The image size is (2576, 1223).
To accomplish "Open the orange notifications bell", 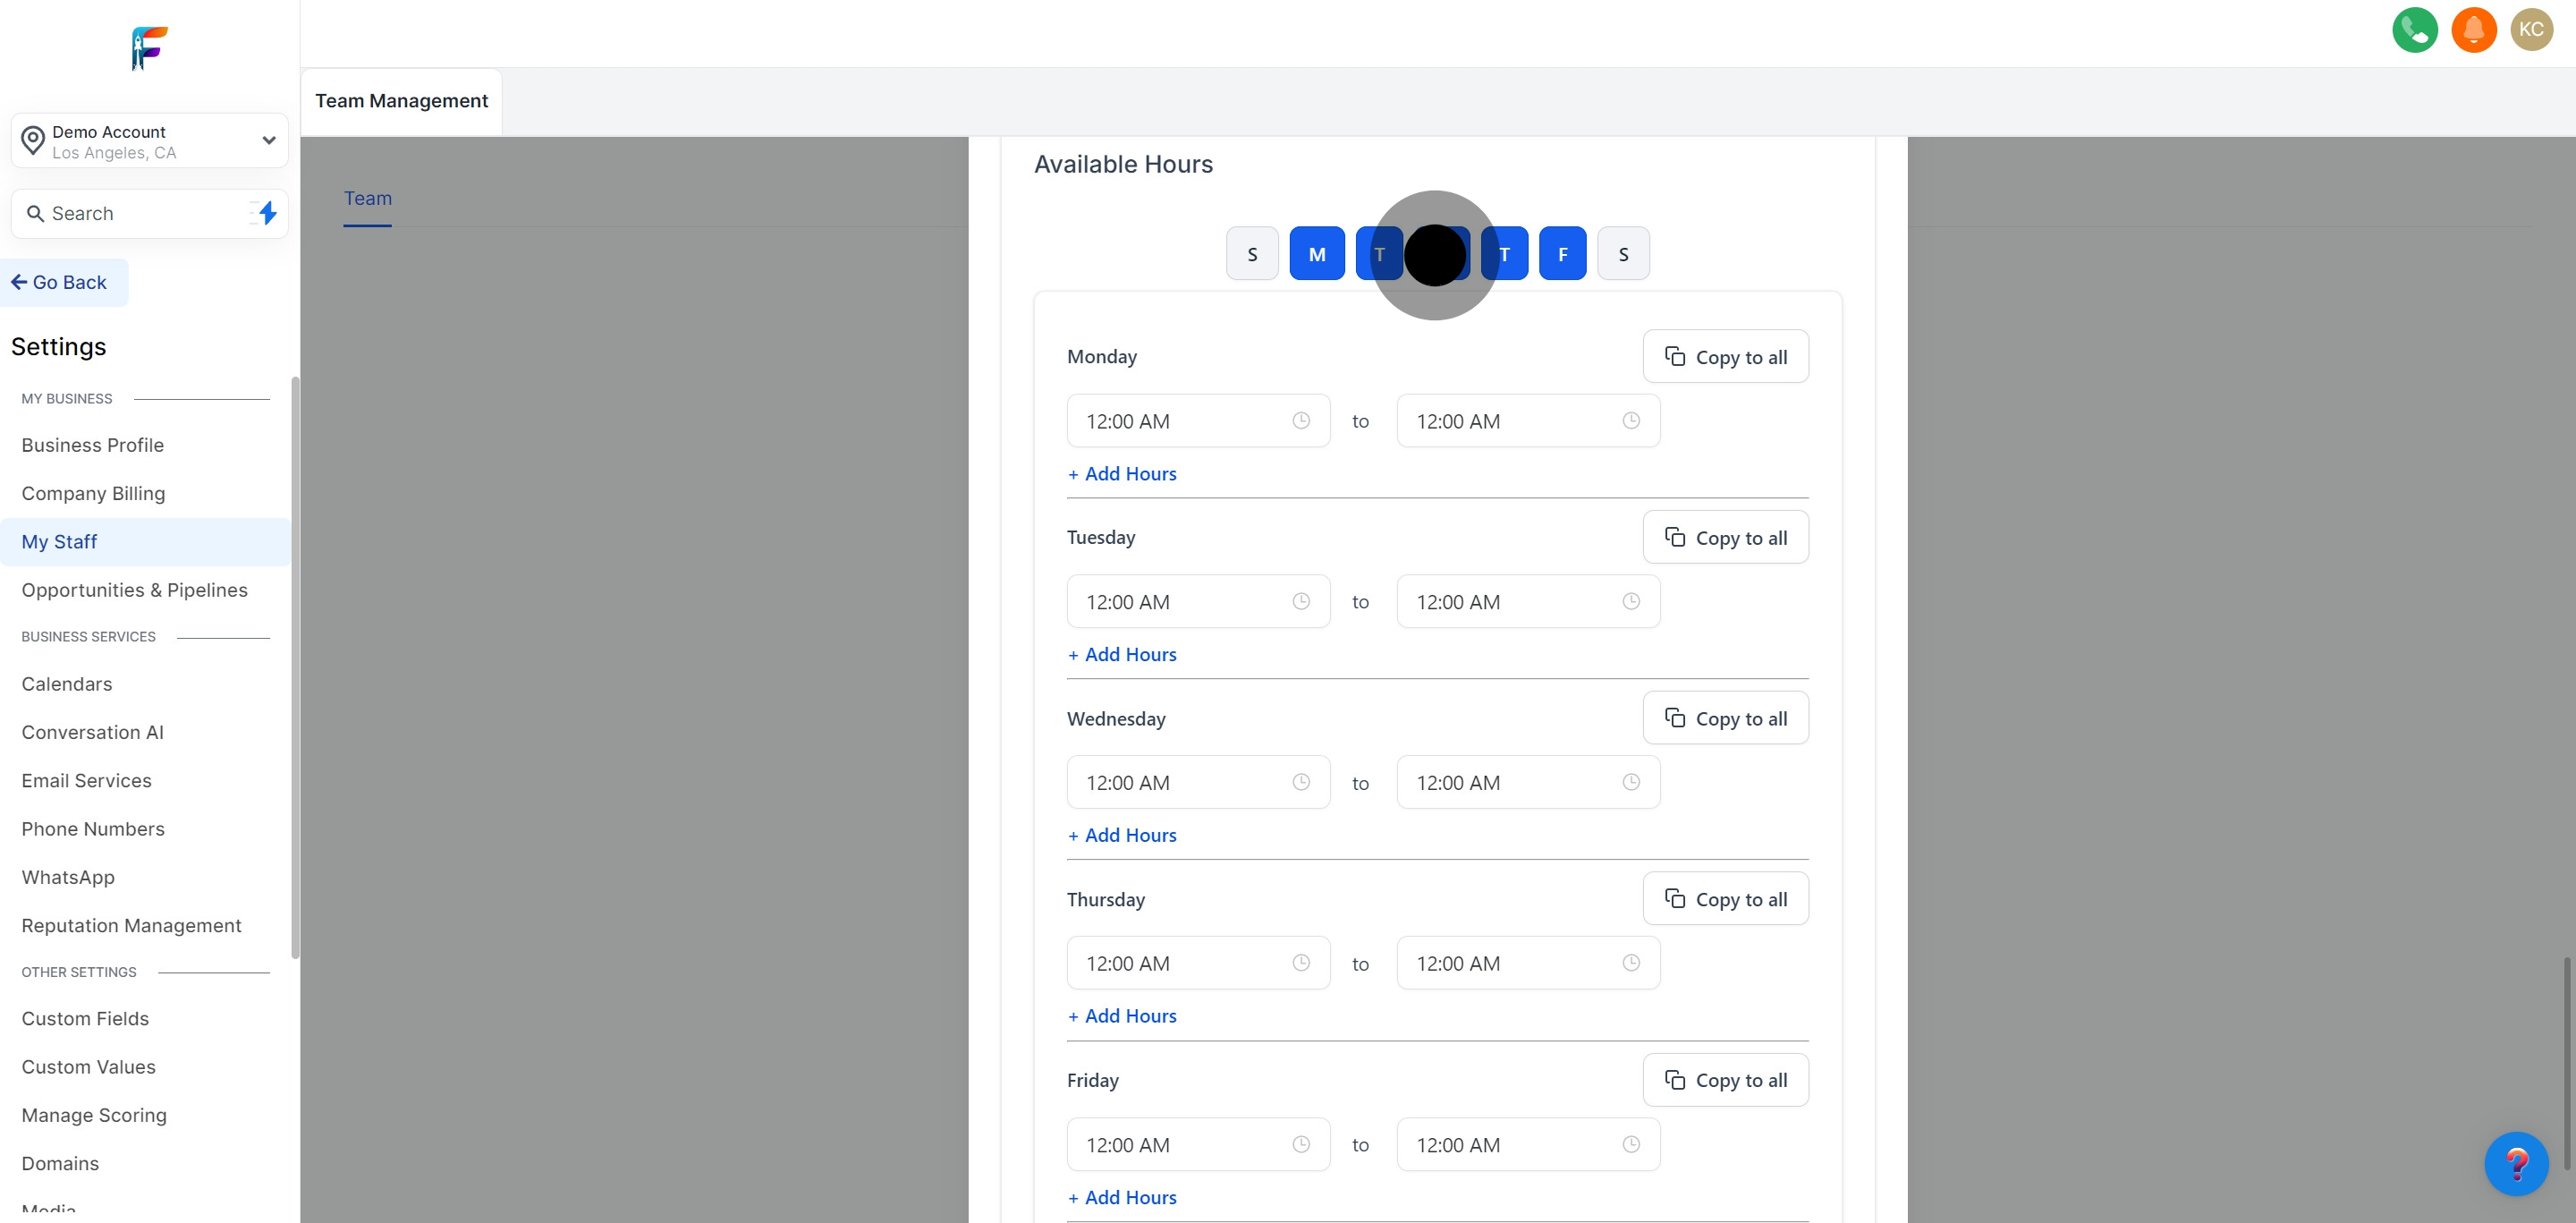I will pyautogui.click(x=2473, y=30).
